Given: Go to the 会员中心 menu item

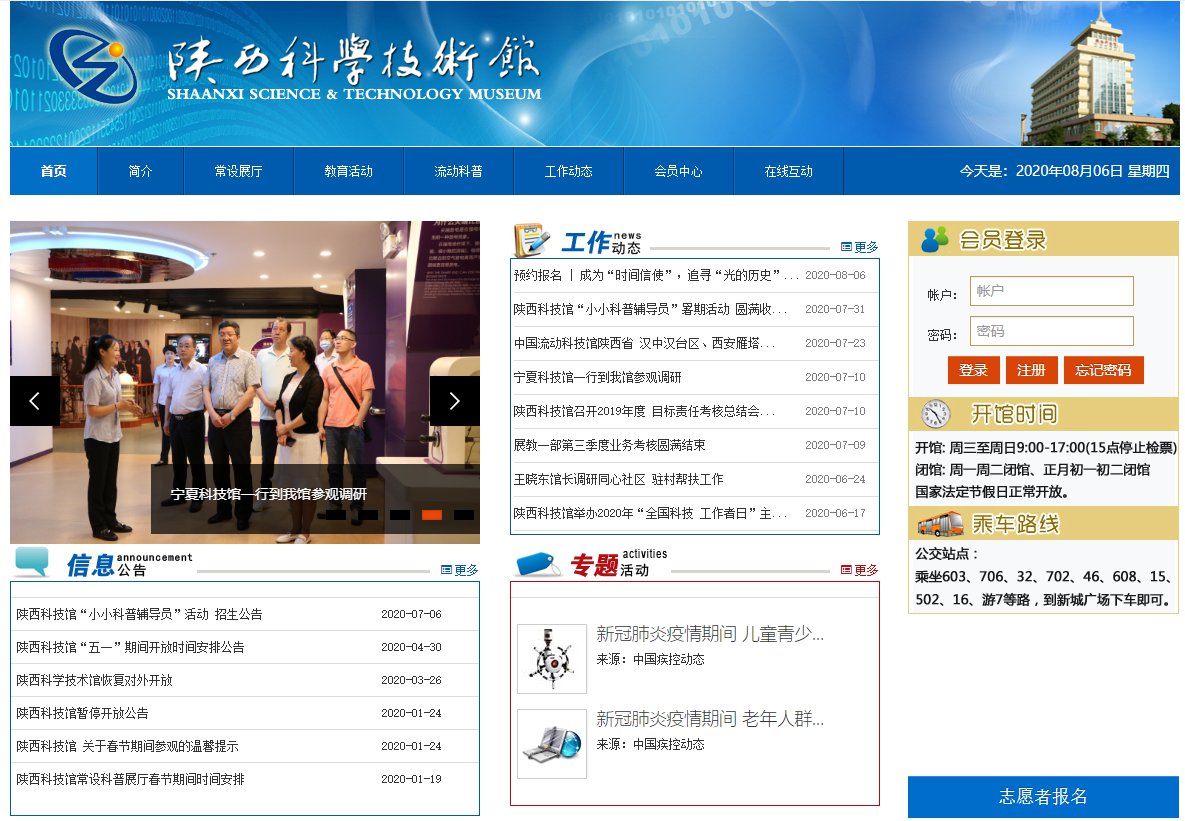Looking at the screenshot, I should (x=678, y=171).
